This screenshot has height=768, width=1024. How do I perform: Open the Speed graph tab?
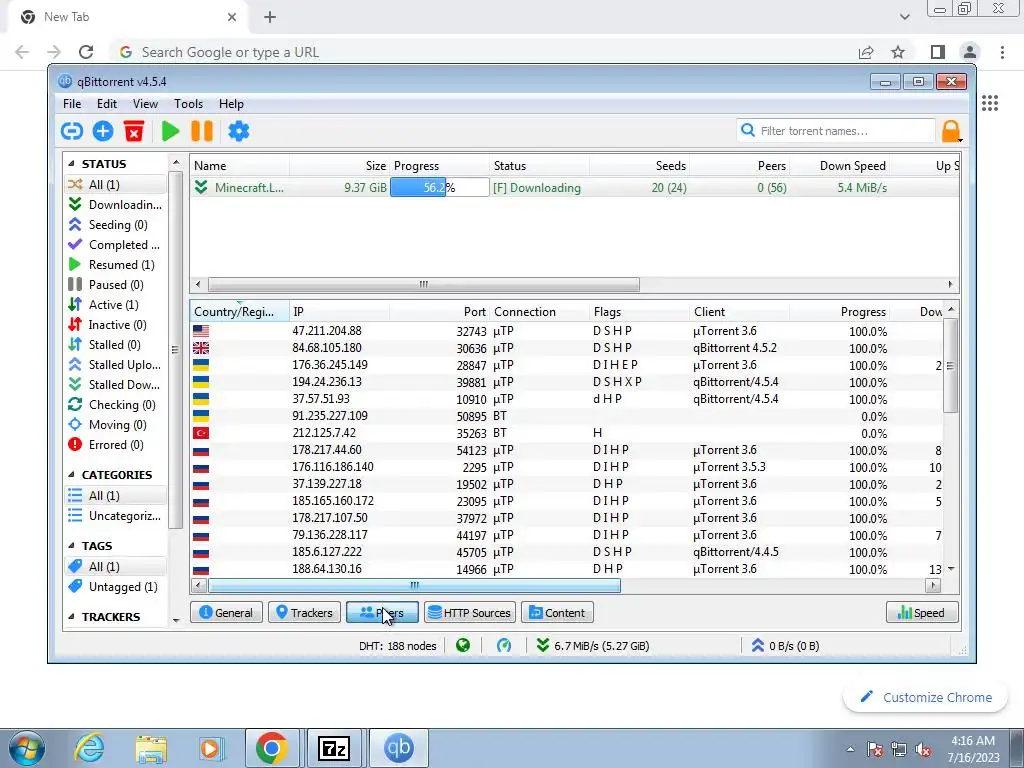click(x=922, y=613)
